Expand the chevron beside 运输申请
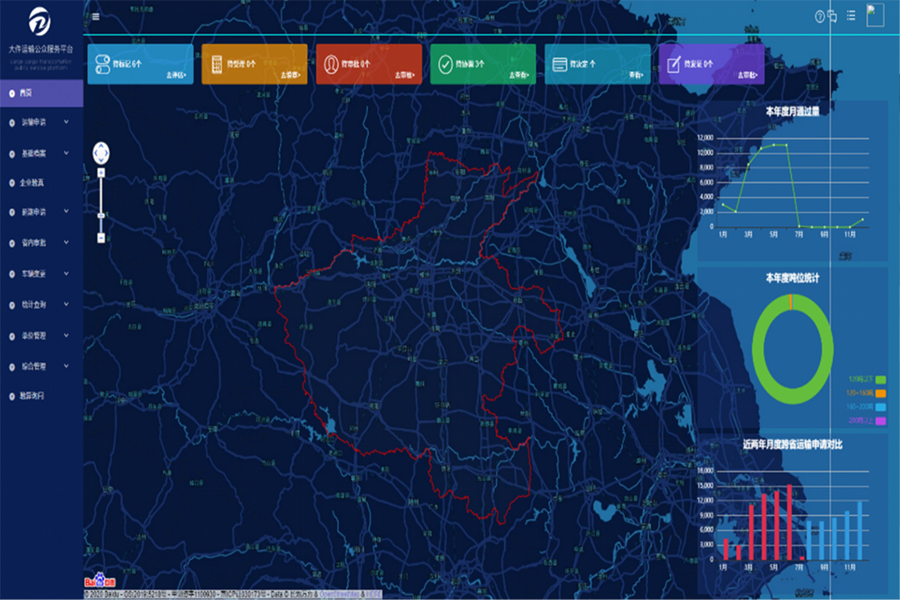 coord(67,122)
